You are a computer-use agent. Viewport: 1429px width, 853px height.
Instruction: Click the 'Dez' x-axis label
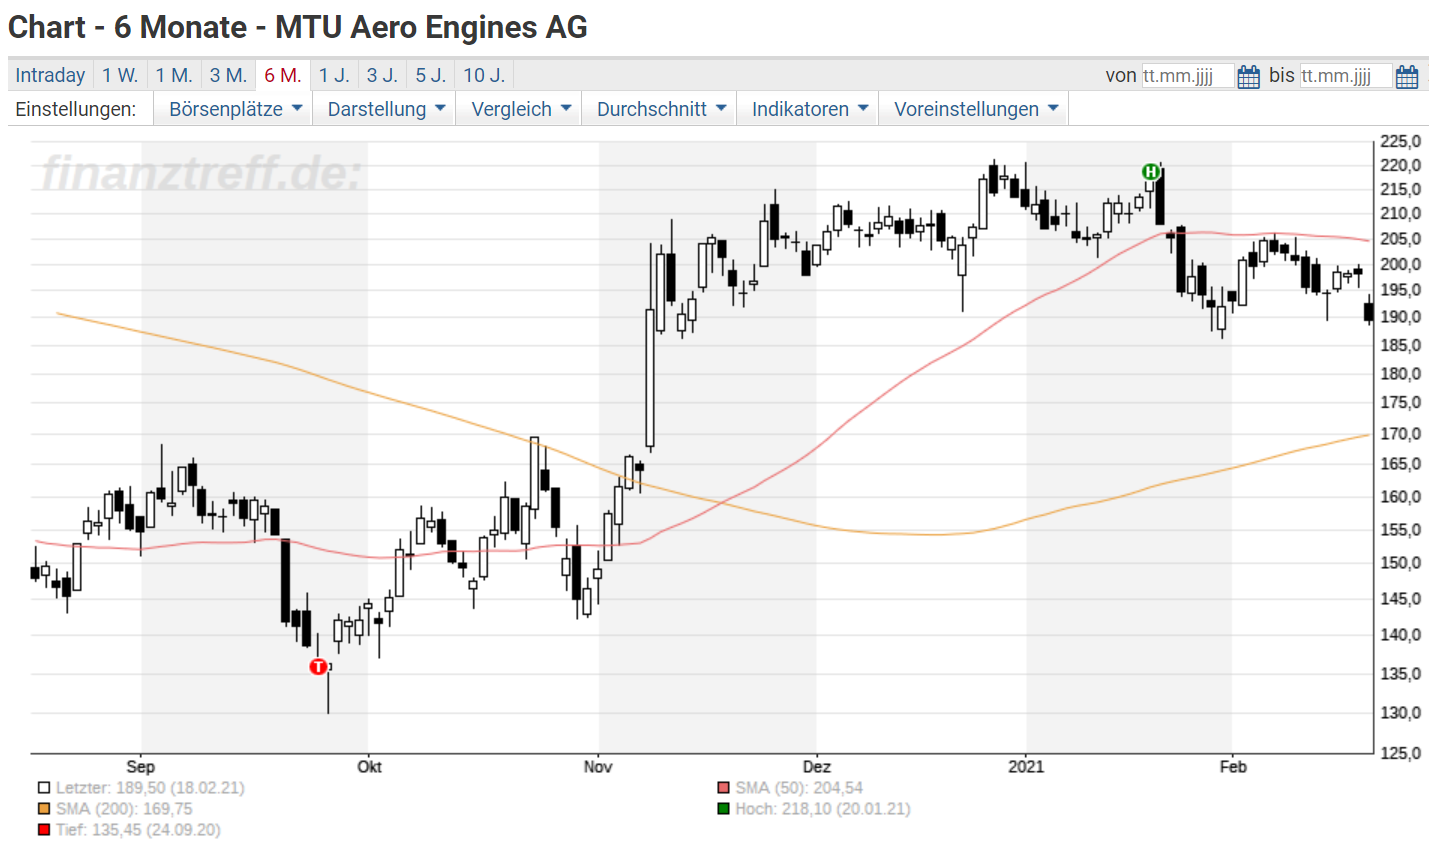pyautogui.click(x=817, y=767)
